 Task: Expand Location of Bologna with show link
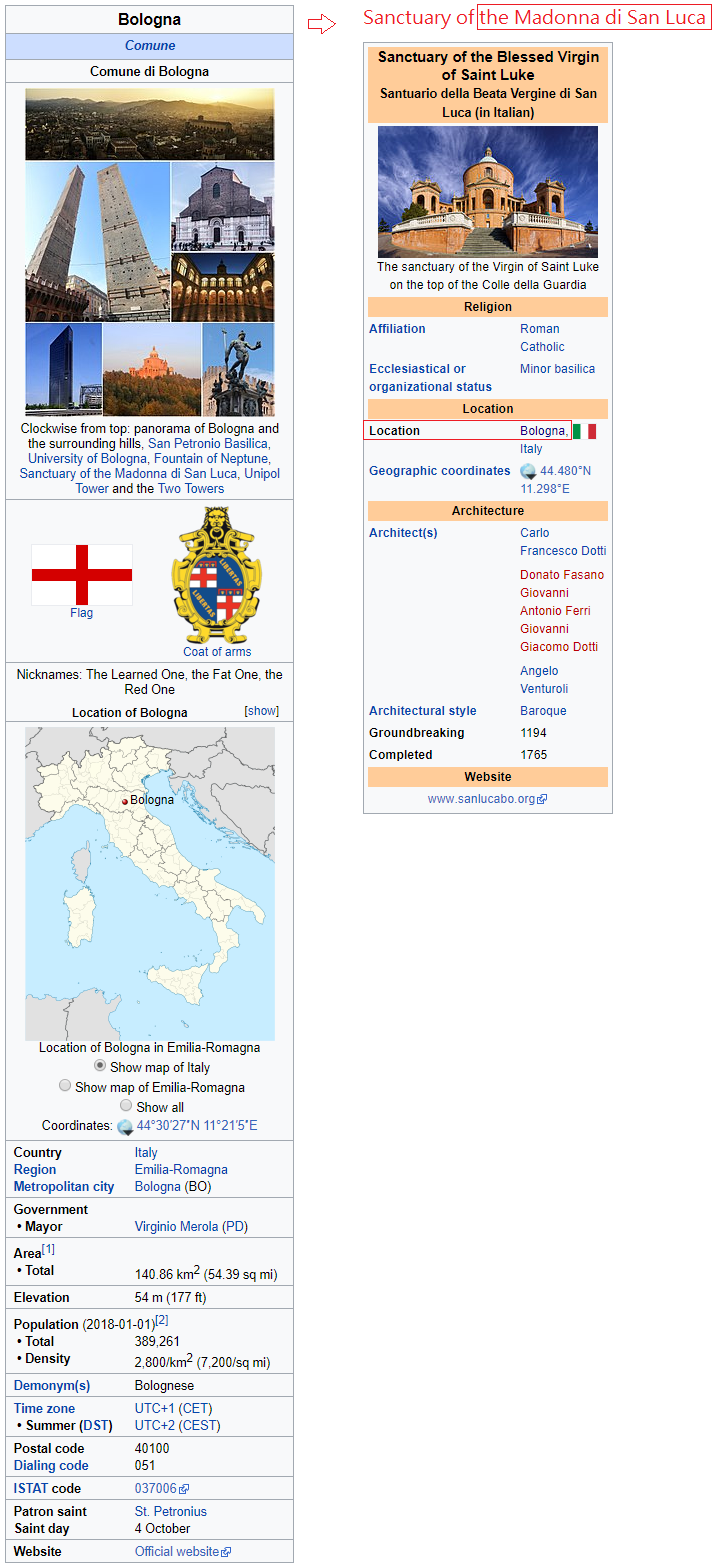pyautogui.click(x=262, y=711)
